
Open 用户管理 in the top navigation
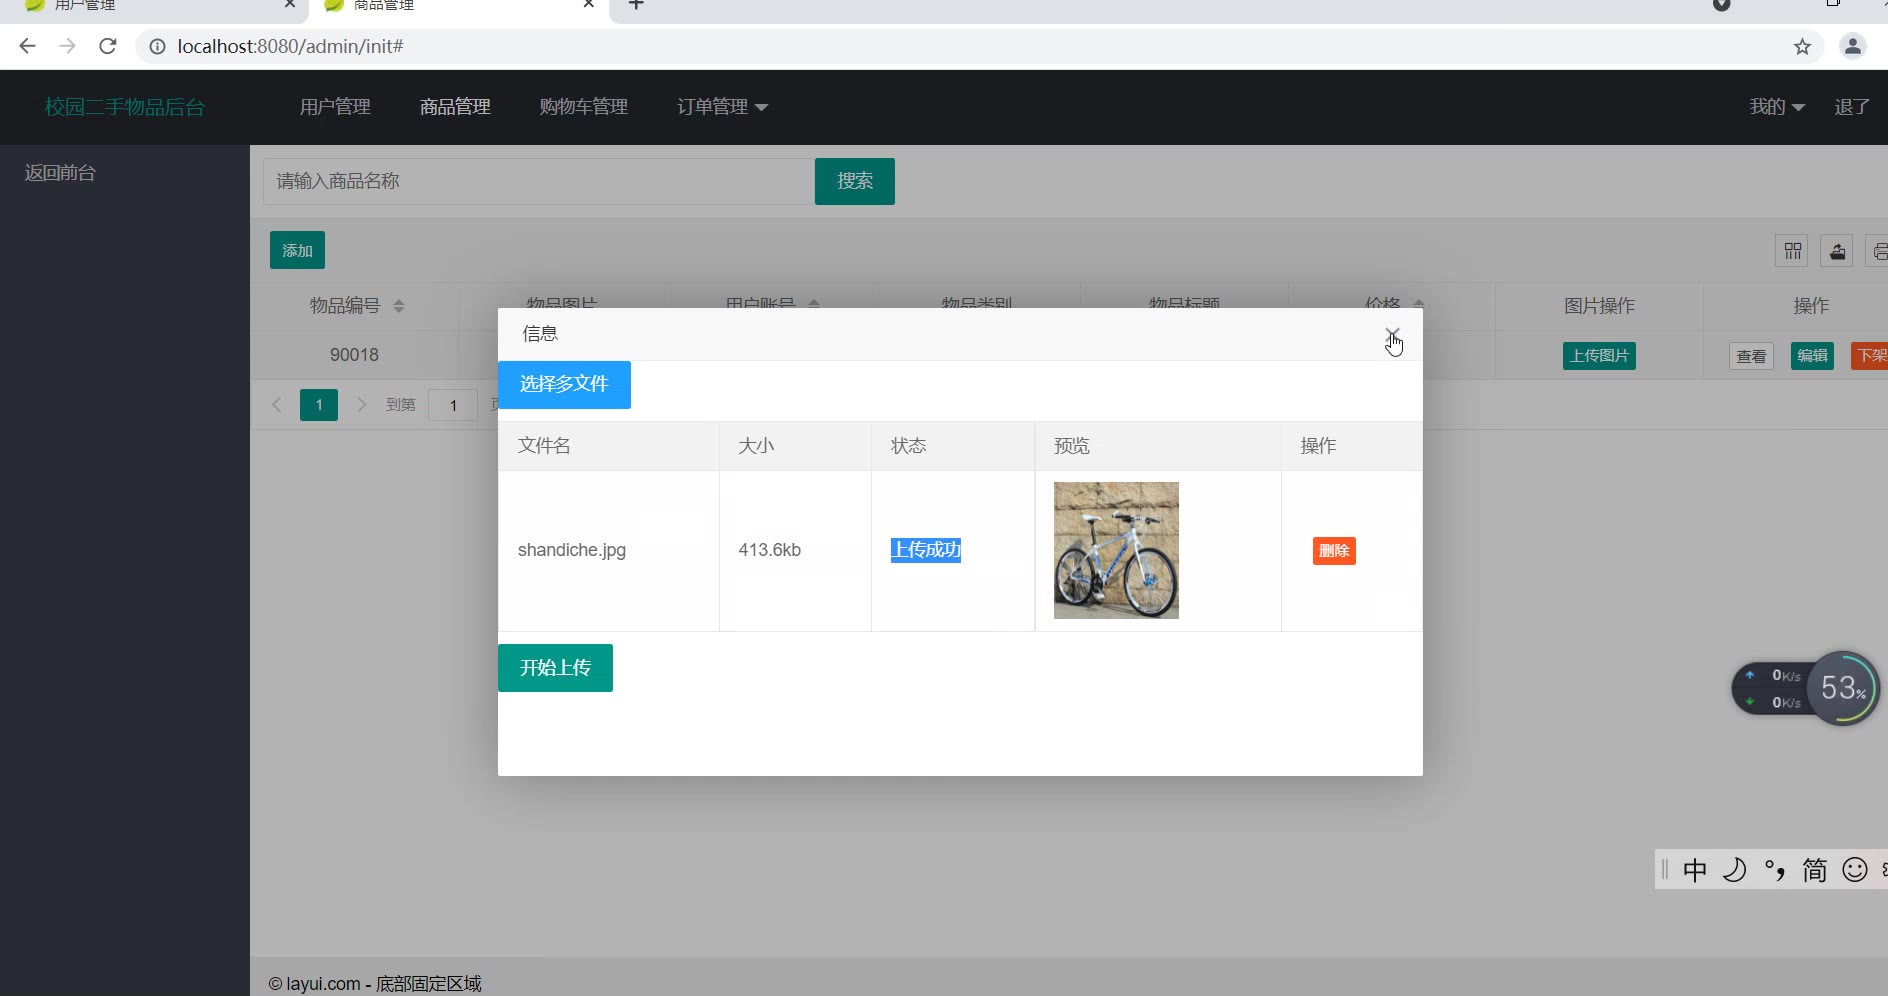[x=335, y=107]
